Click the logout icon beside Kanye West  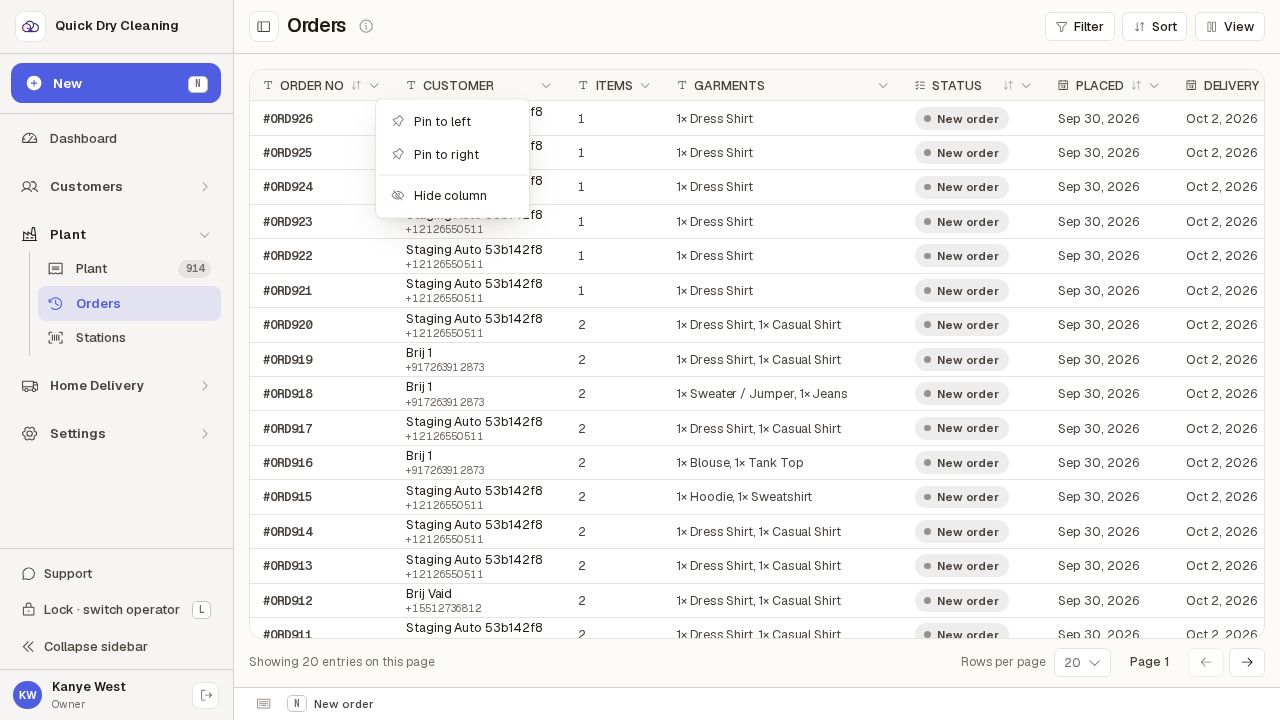point(206,695)
